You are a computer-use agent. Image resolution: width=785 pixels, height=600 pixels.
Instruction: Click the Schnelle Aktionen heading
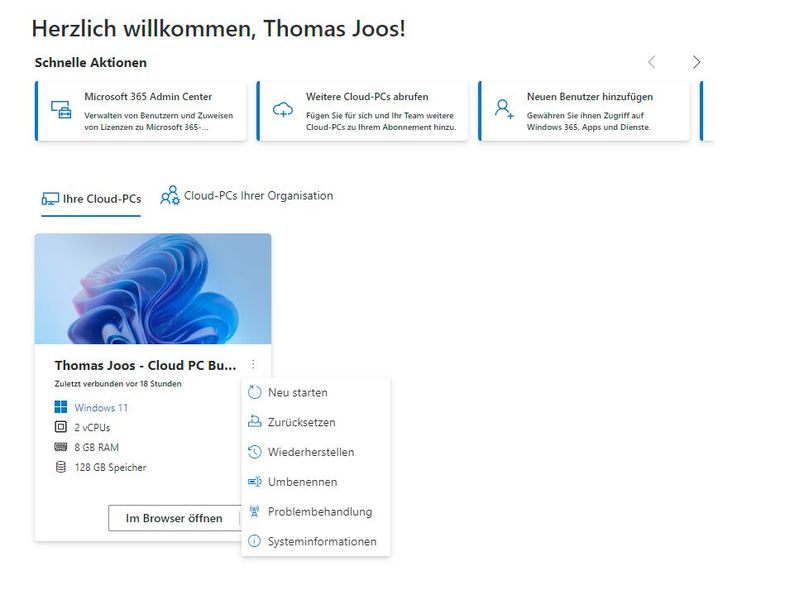(91, 63)
